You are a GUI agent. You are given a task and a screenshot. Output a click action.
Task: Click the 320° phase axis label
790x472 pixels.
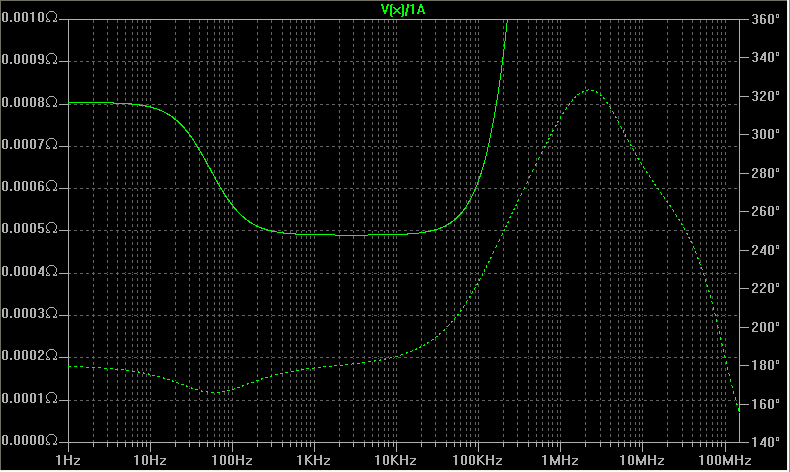point(766,96)
